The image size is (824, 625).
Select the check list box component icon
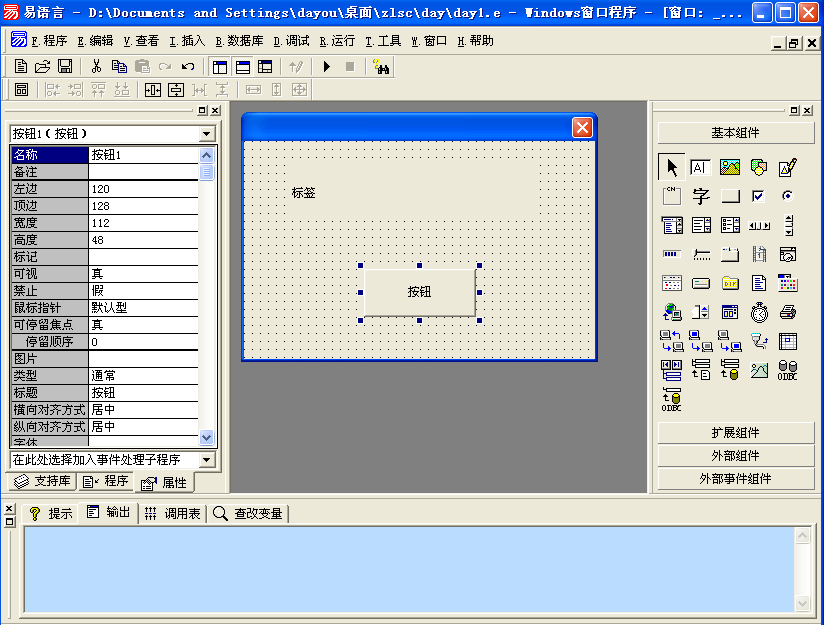729,226
